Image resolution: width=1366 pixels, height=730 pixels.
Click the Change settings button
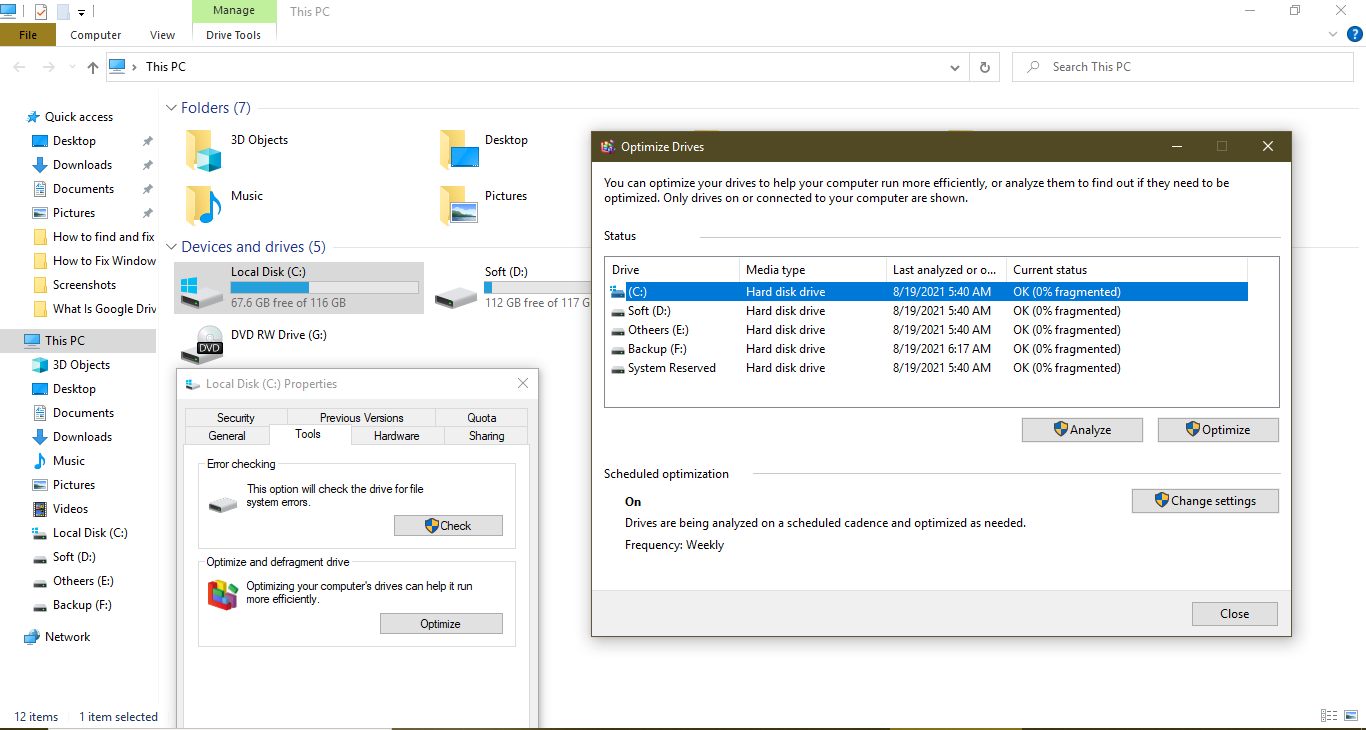pos(1205,501)
